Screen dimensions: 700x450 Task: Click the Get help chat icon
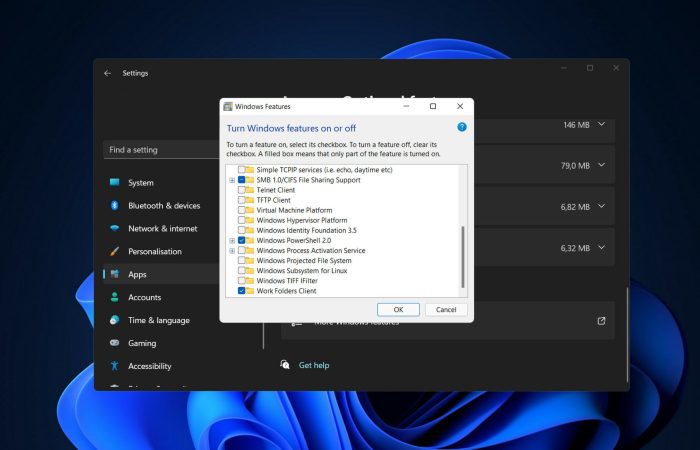pyautogui.click(x=285, y=365)
